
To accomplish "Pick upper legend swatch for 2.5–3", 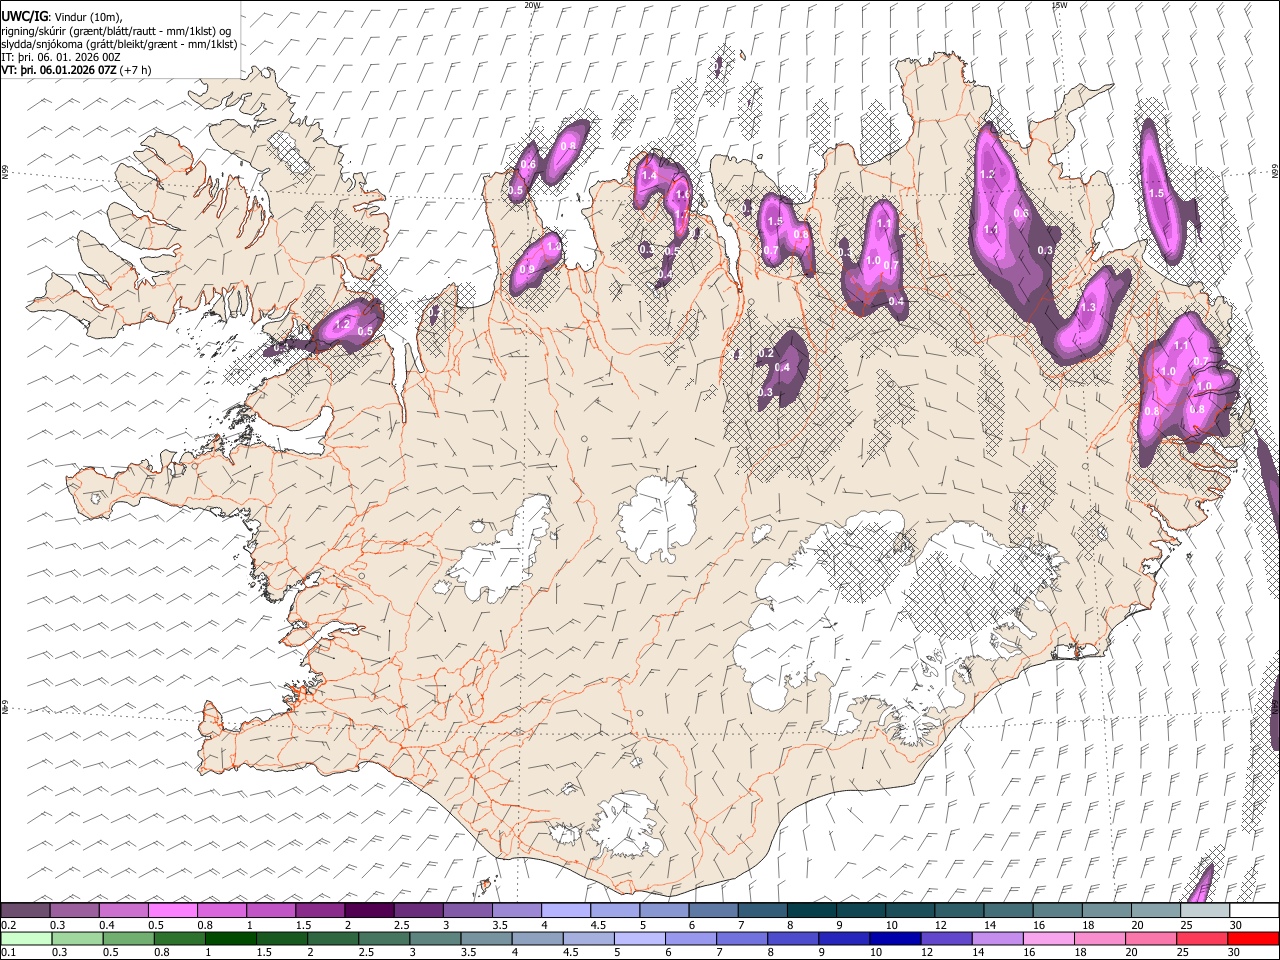I will point(418,910).
